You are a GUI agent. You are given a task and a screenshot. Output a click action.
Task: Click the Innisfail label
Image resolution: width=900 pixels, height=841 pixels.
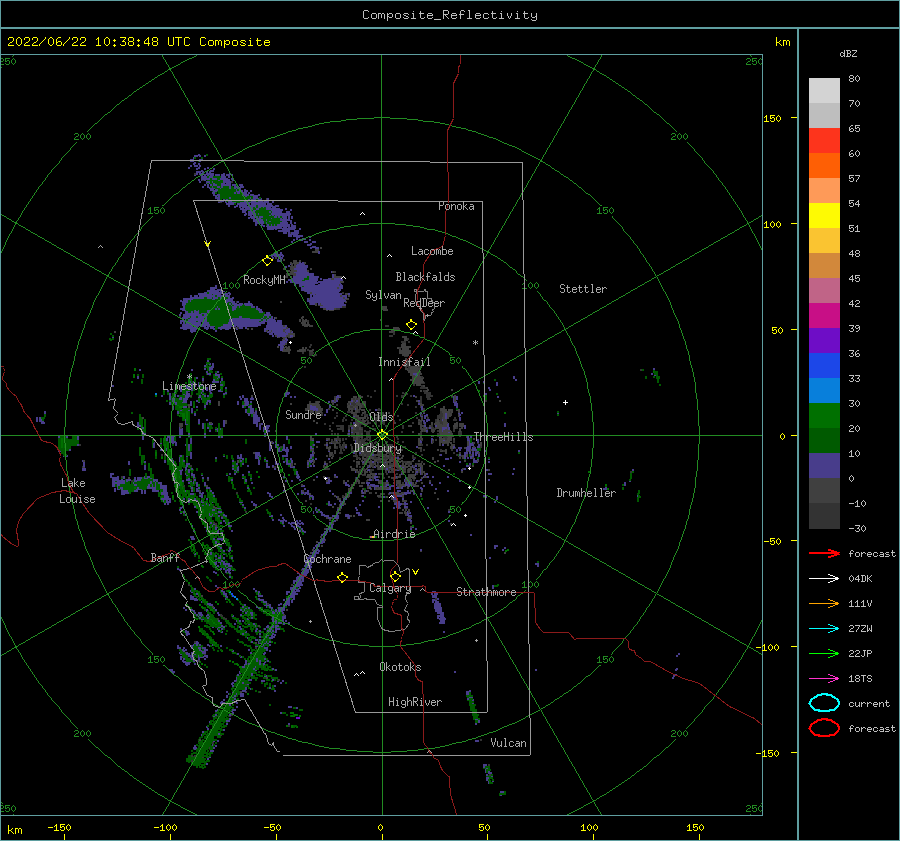click(404, 362)
